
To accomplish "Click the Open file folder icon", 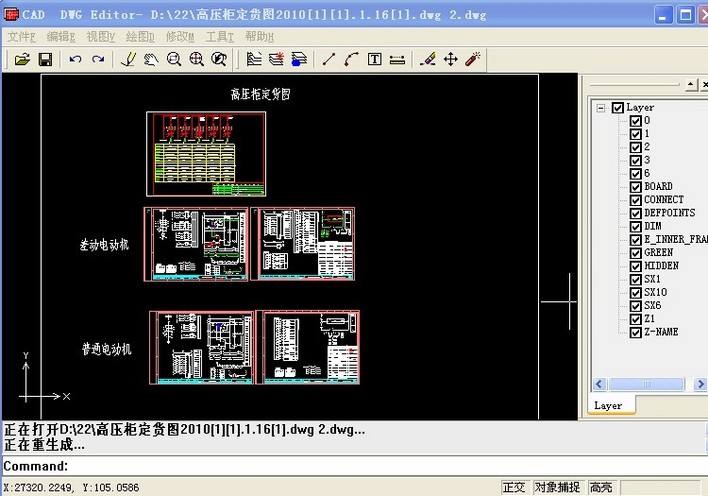I will [22, 59].
